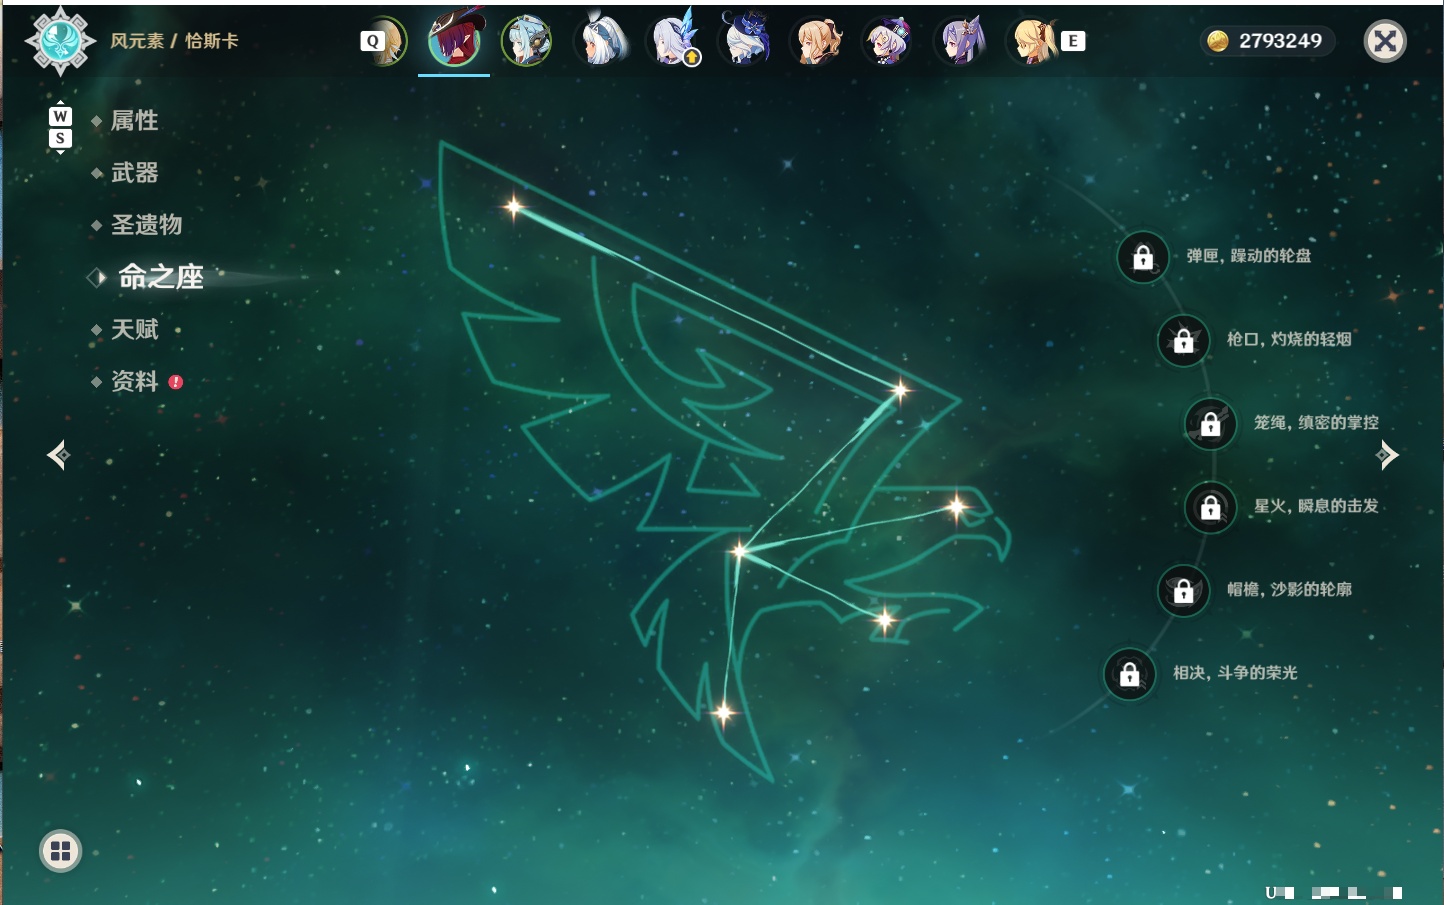This screenshot has height=905, width=1444.
Task: Open the 天赋 menu entry
Action: pos(134,329)
